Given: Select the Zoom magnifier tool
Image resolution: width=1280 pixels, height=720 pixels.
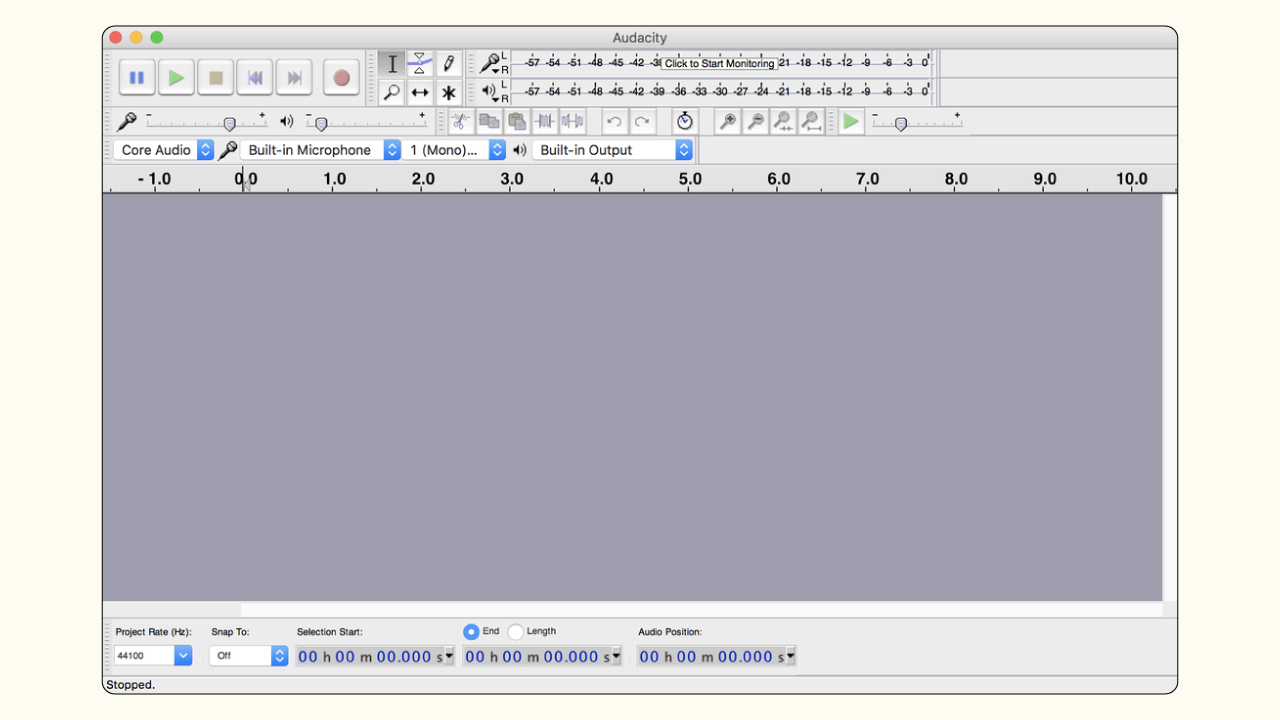Looking at the screenshot, I should pyautogui.click(x=392, y=93).
